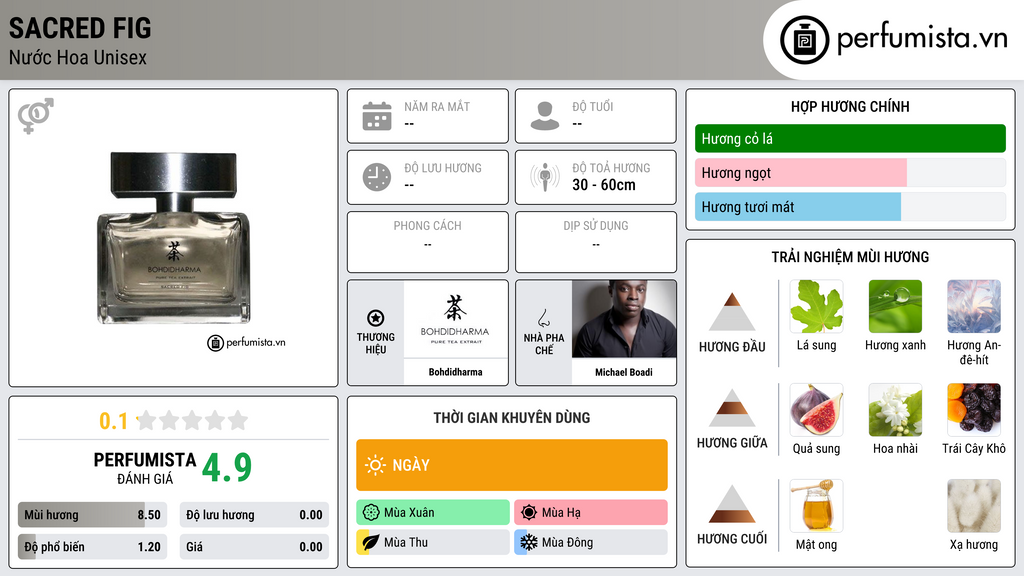Click the person icon for Độ Tuổi
1024x576 pixels.
coord(545,116)
